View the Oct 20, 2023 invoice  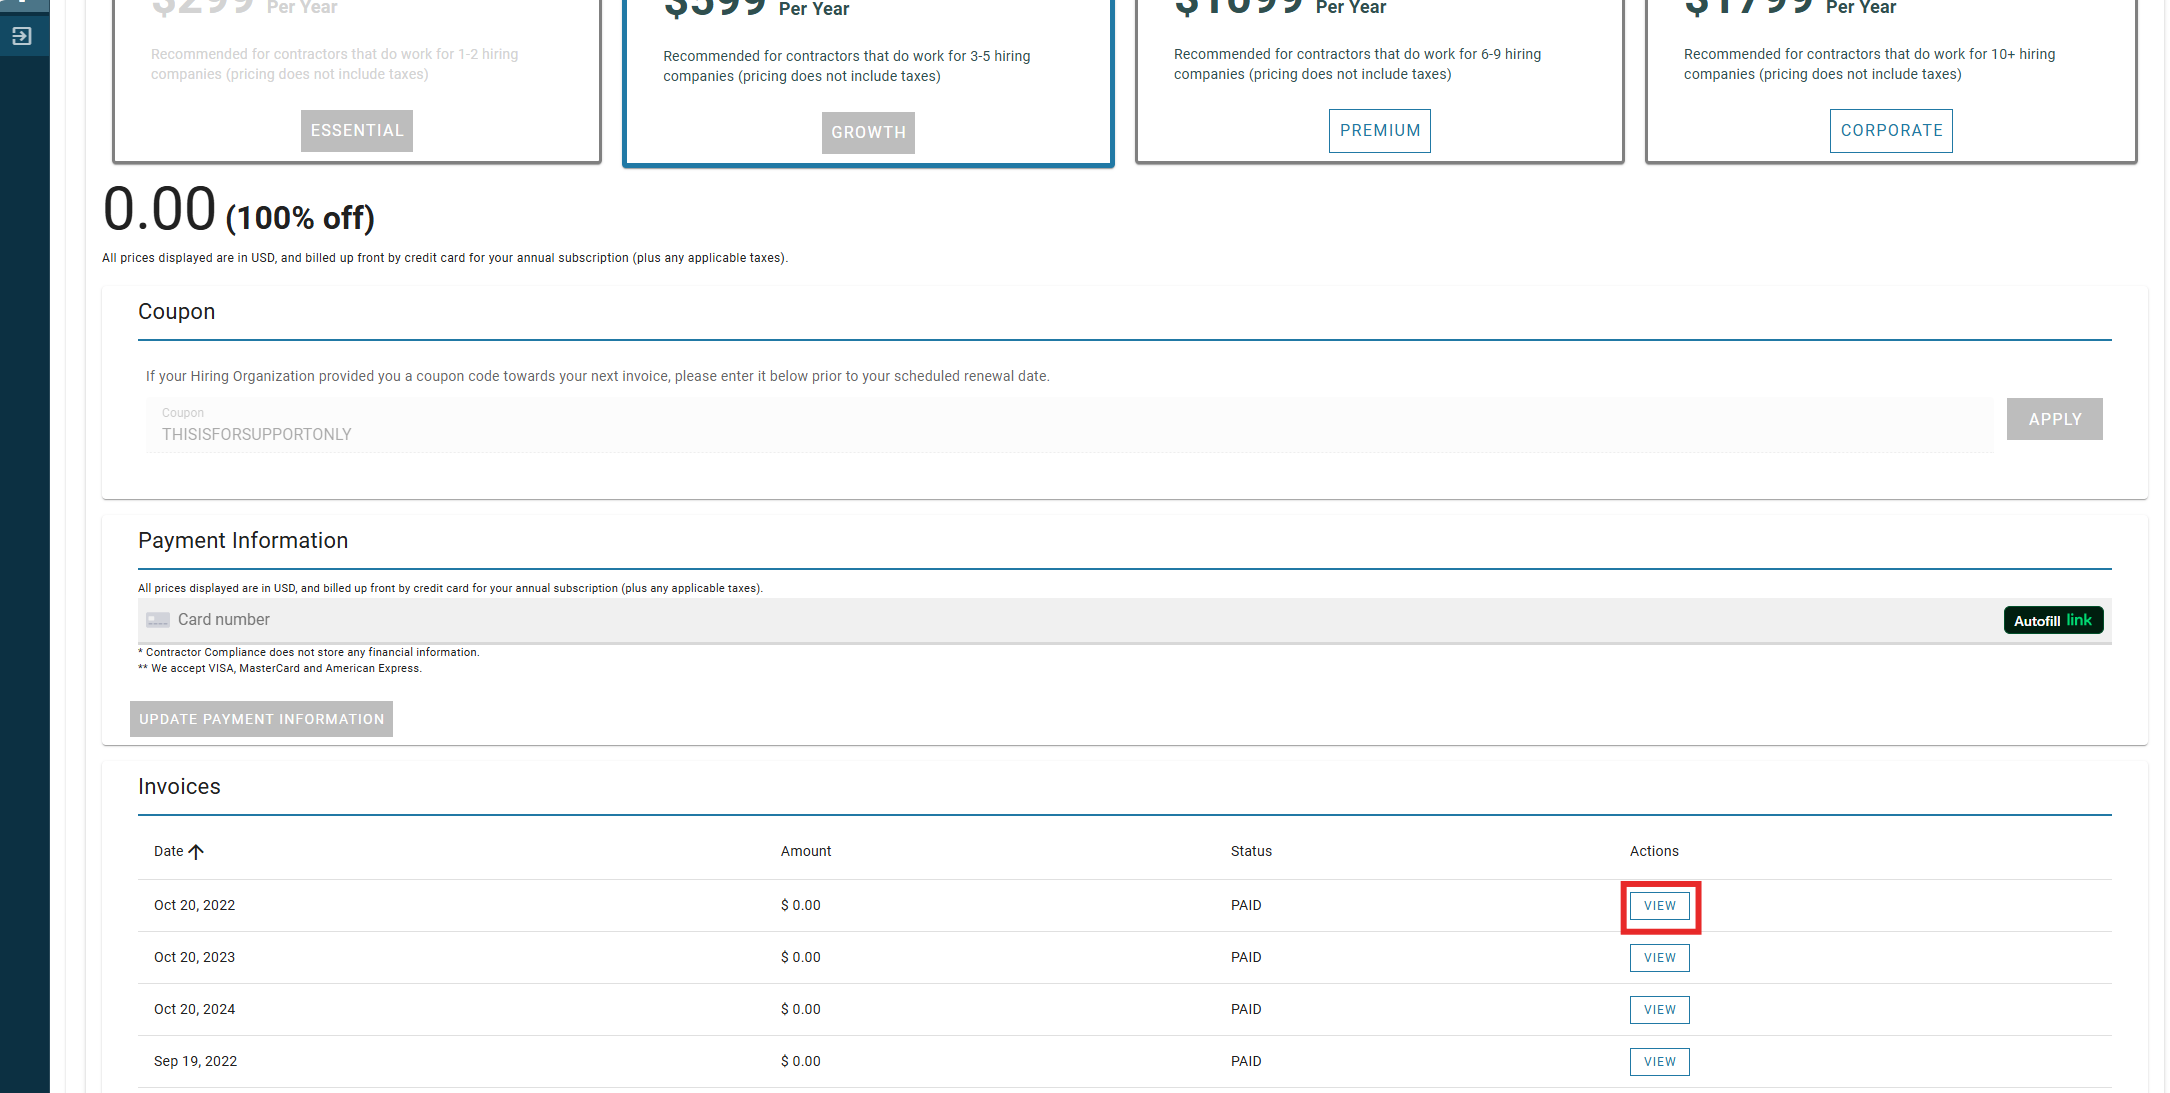(x=1659, y=958)
